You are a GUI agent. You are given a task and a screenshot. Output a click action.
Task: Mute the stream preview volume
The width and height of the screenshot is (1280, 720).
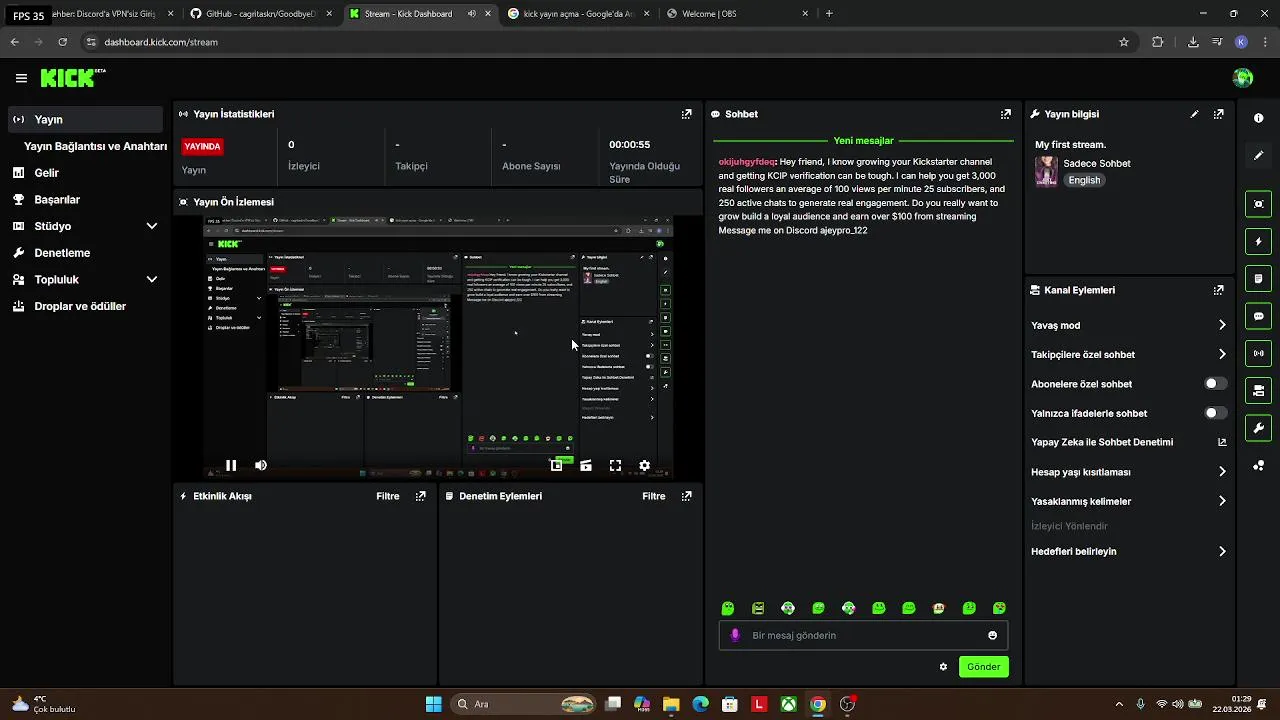click(261, 465)
